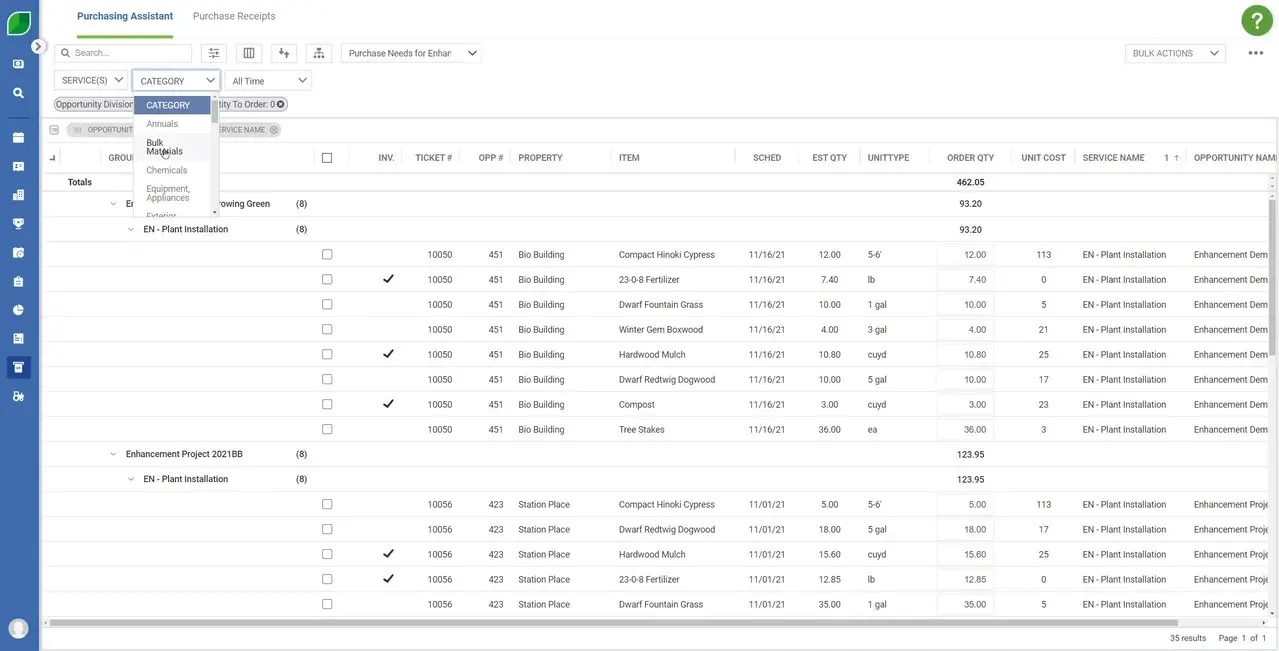Open the trophy icon in left sidebar
1279x651 pixels.
click(18, 223)
